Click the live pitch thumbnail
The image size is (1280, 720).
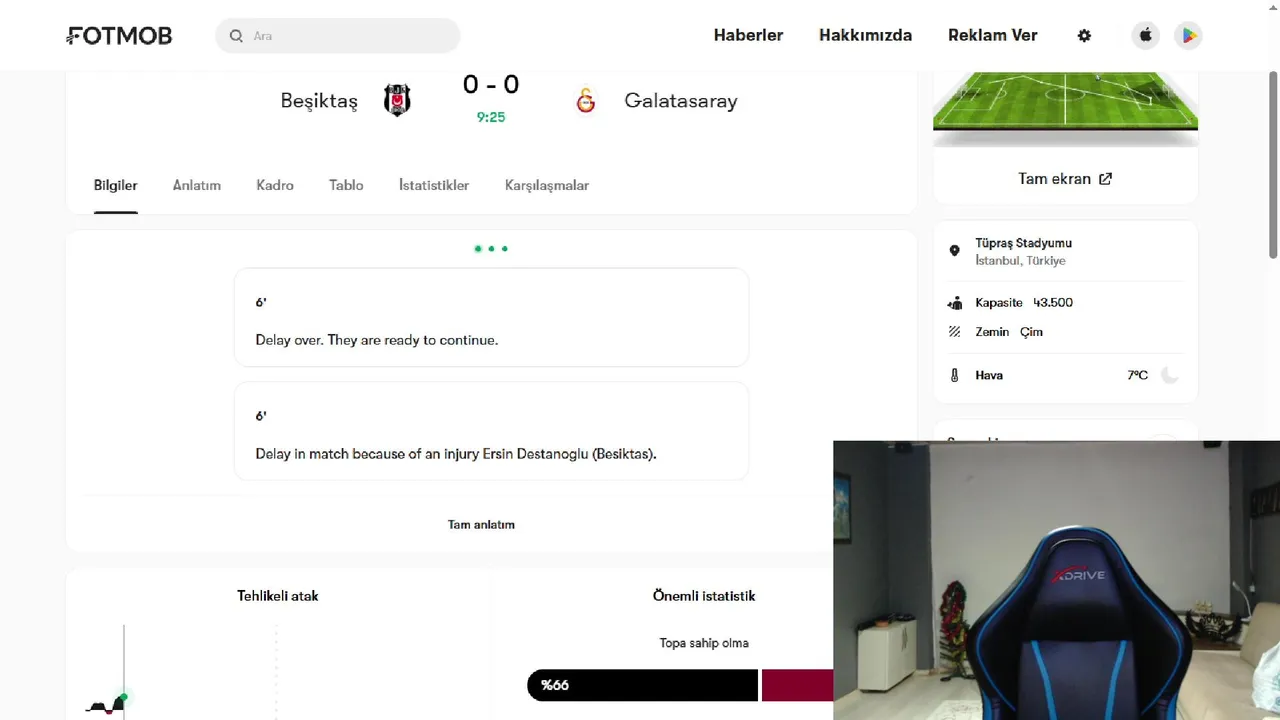[x=1065, y=101]
